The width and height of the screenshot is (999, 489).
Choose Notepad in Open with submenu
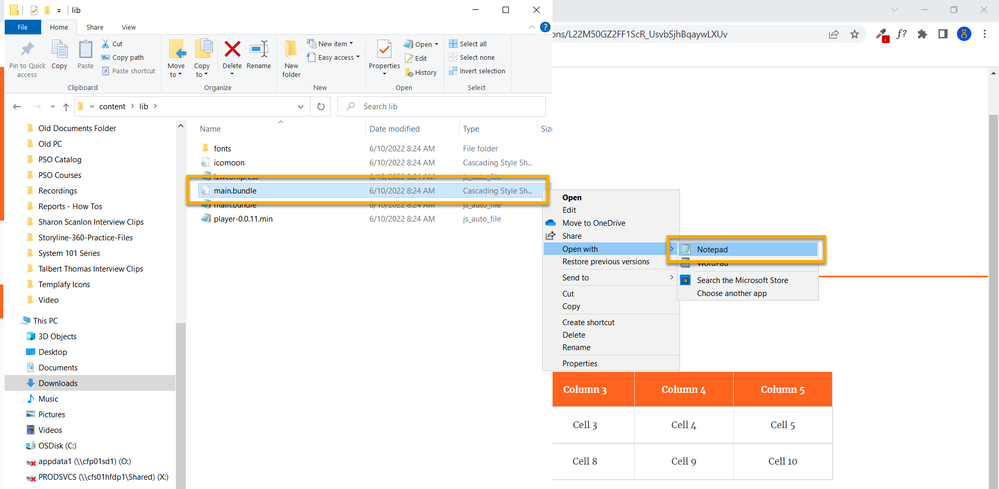(x=712, y=249)
